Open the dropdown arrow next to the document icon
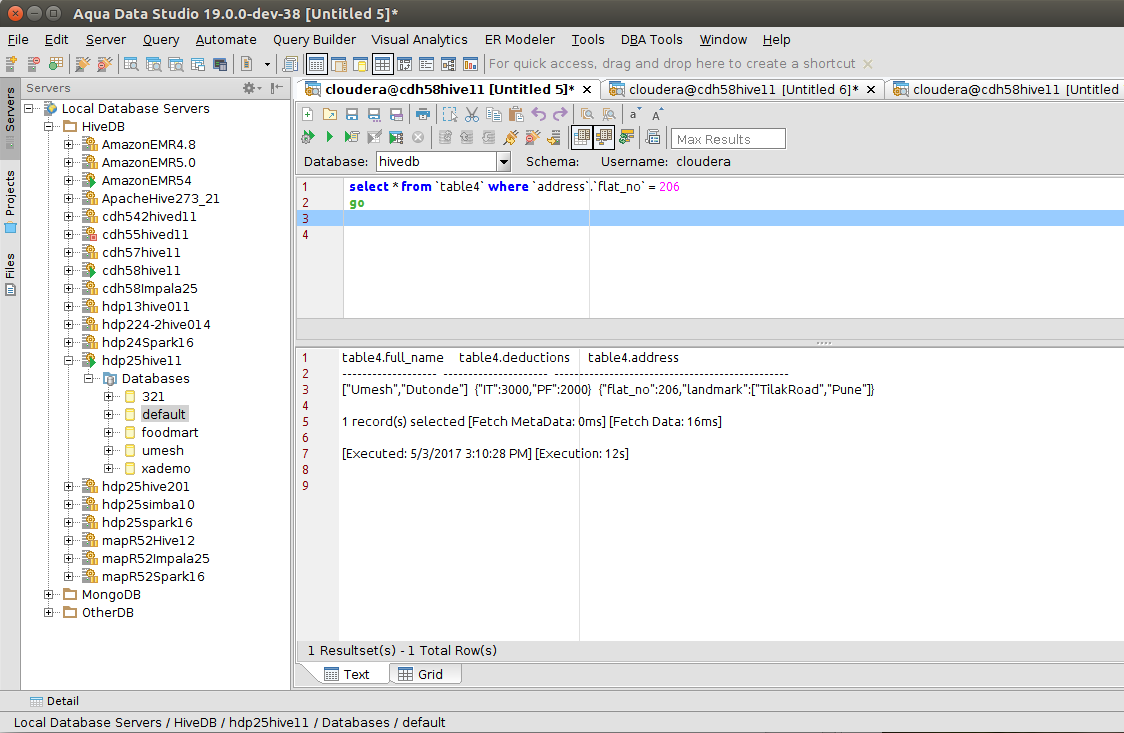This screenshot has width=1124, height=733. coord(267,64)
